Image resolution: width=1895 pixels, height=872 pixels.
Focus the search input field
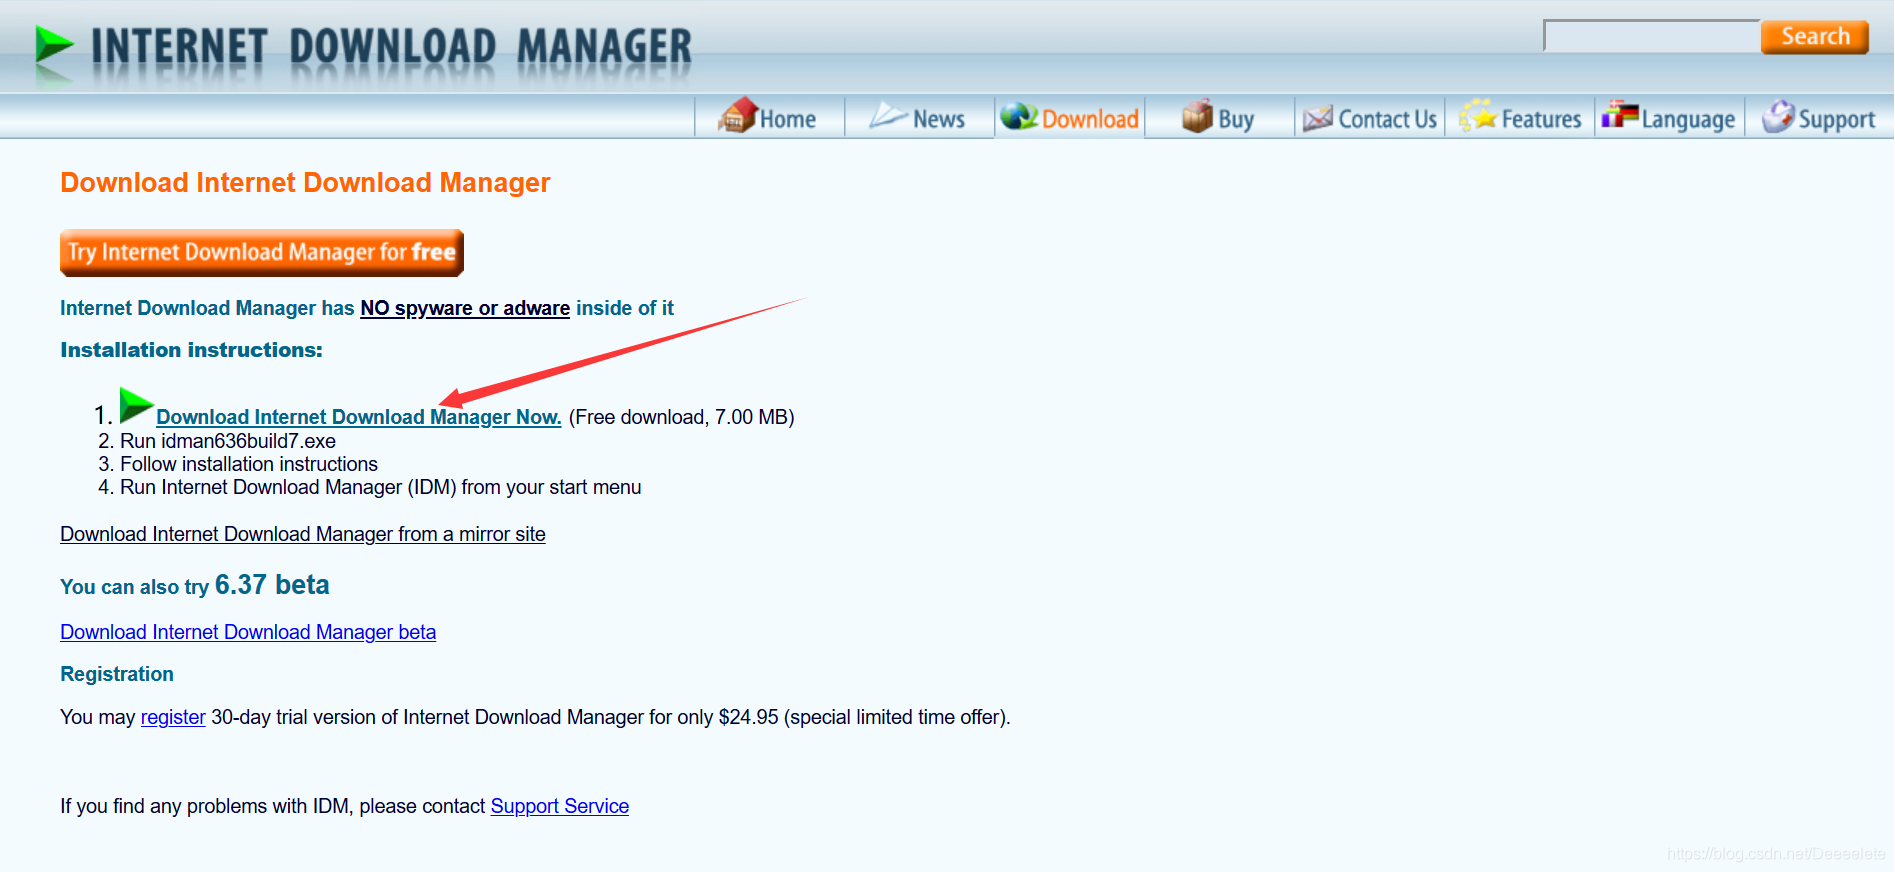click(x=1652, y=36)
